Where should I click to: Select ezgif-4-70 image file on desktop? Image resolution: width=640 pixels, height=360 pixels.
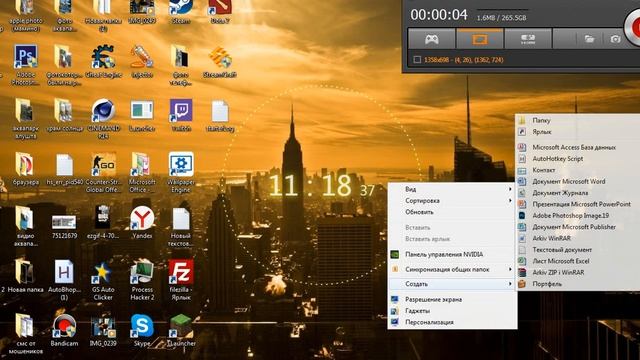pyautogui.click(x=103, y=222)
